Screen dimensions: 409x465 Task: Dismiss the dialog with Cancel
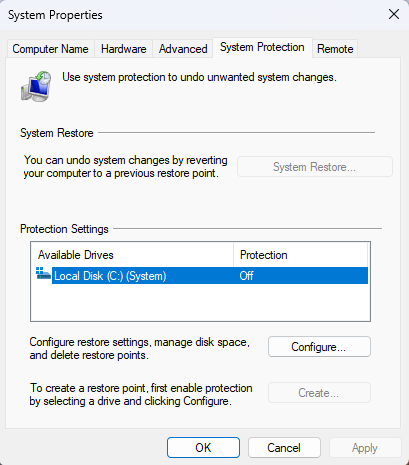[284, 448]
